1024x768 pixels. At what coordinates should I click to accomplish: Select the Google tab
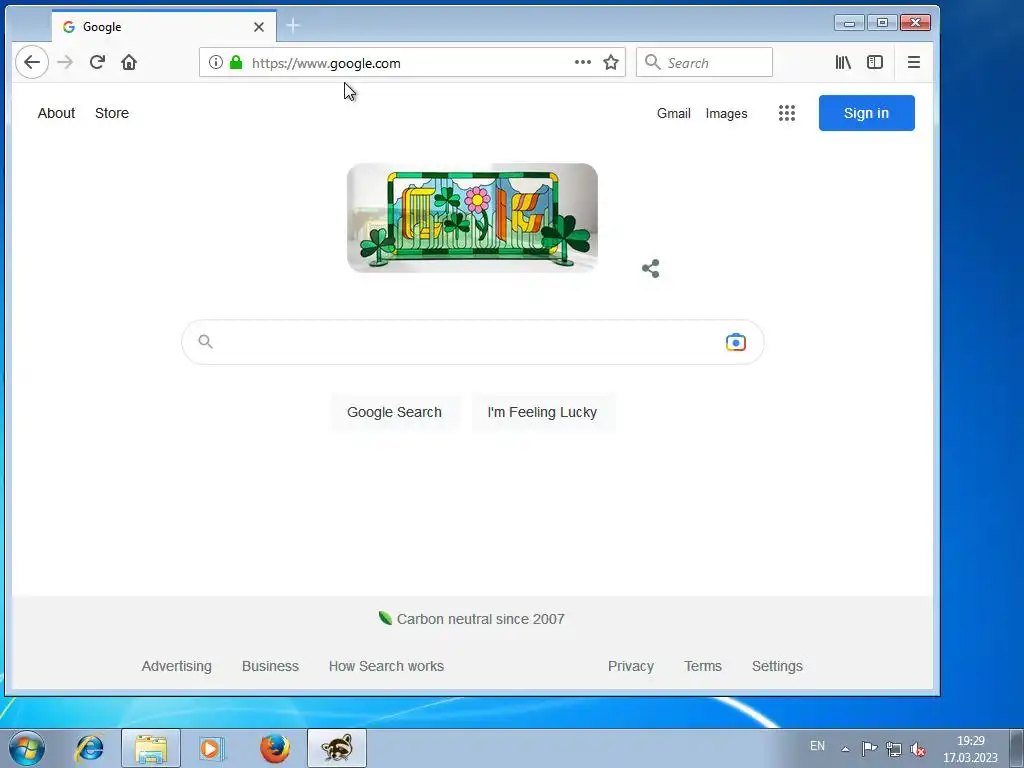(164, 26)
